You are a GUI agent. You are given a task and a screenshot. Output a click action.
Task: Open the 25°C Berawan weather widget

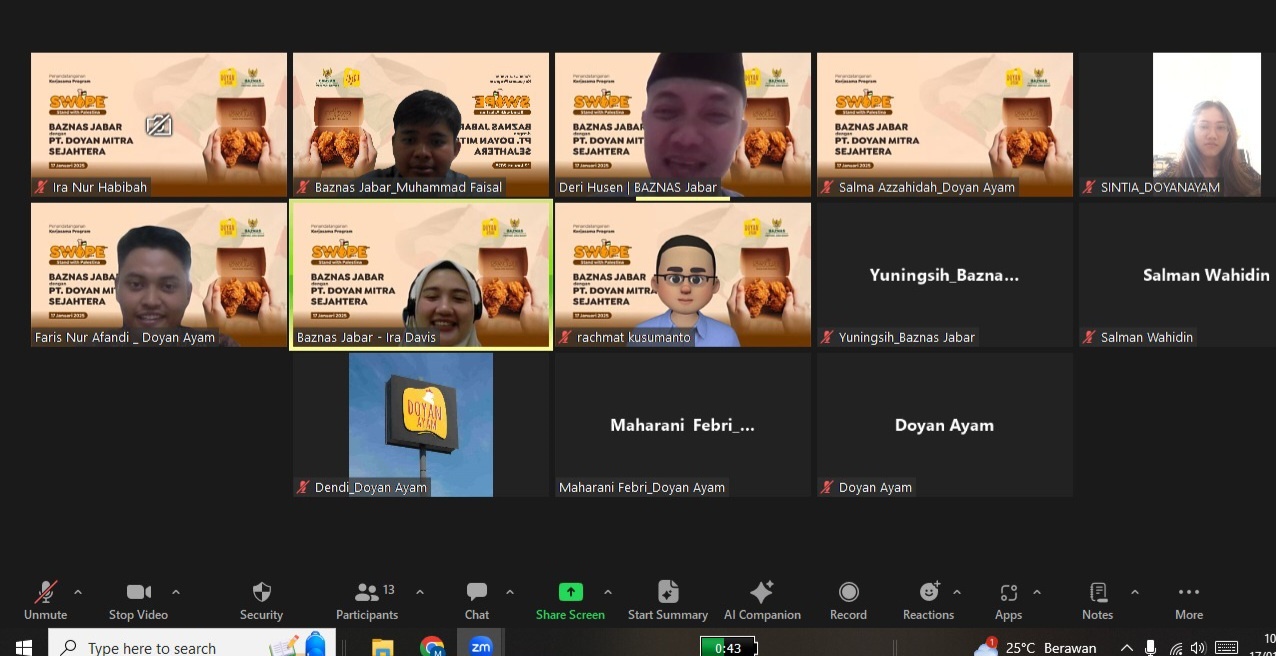(1035, 647)
